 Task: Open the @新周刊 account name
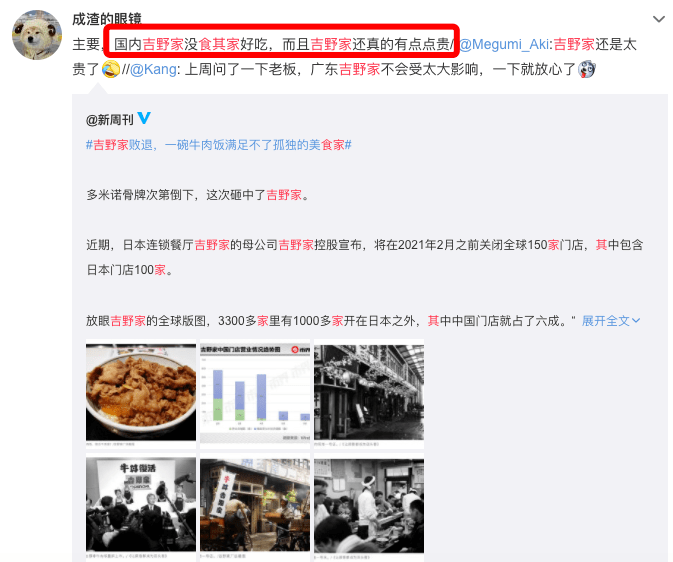click(x=110, y=120)
